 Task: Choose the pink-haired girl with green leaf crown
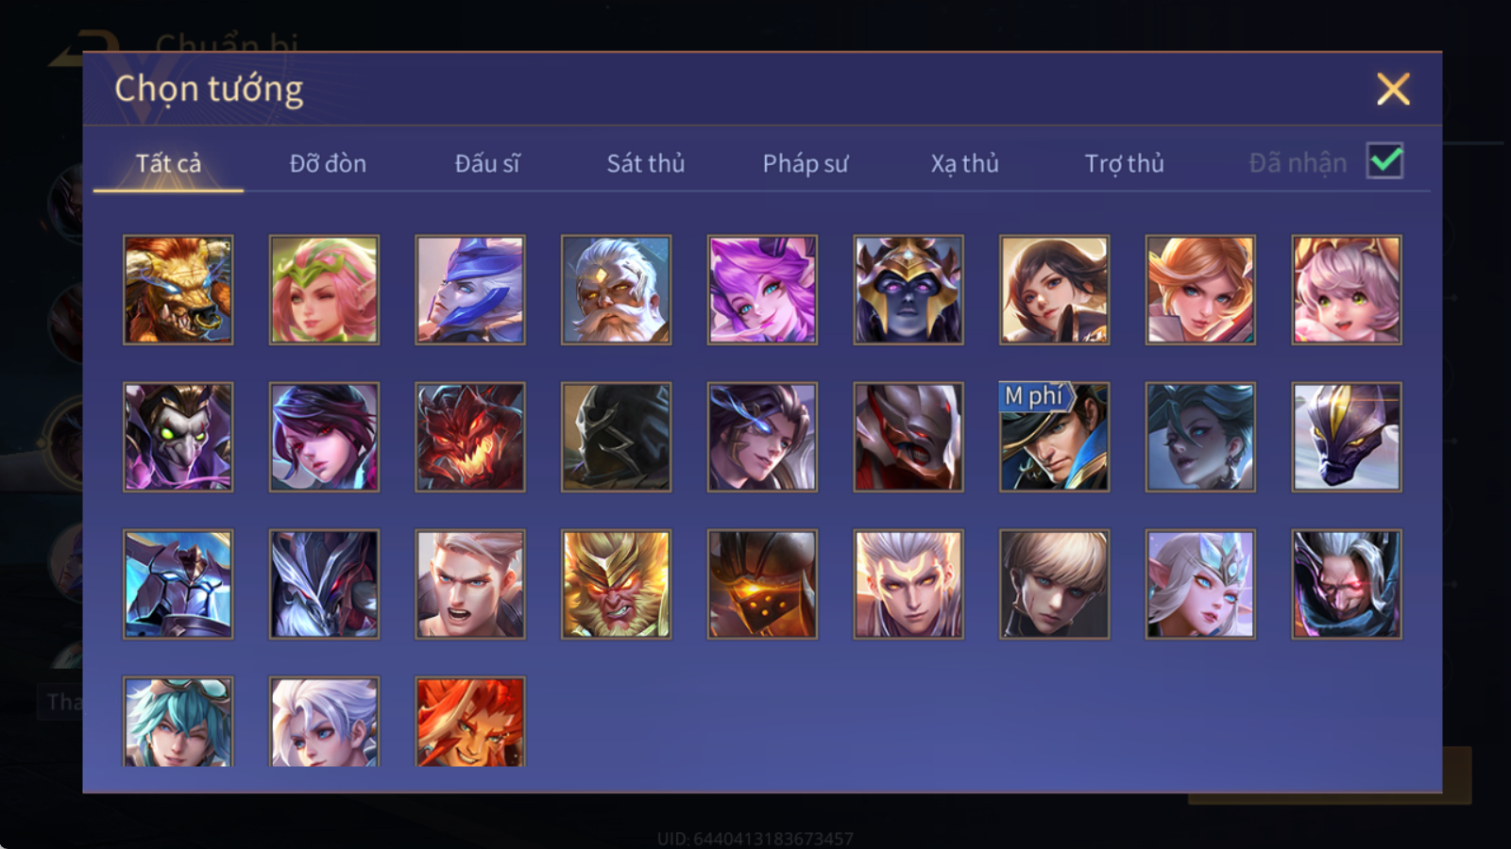[x=324, y=290]
